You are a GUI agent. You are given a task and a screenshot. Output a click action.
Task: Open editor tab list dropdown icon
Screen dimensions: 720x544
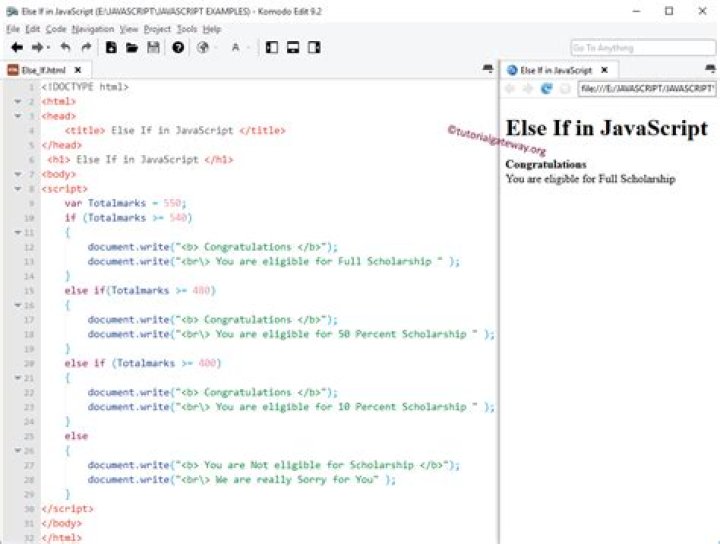click(488, 69)
